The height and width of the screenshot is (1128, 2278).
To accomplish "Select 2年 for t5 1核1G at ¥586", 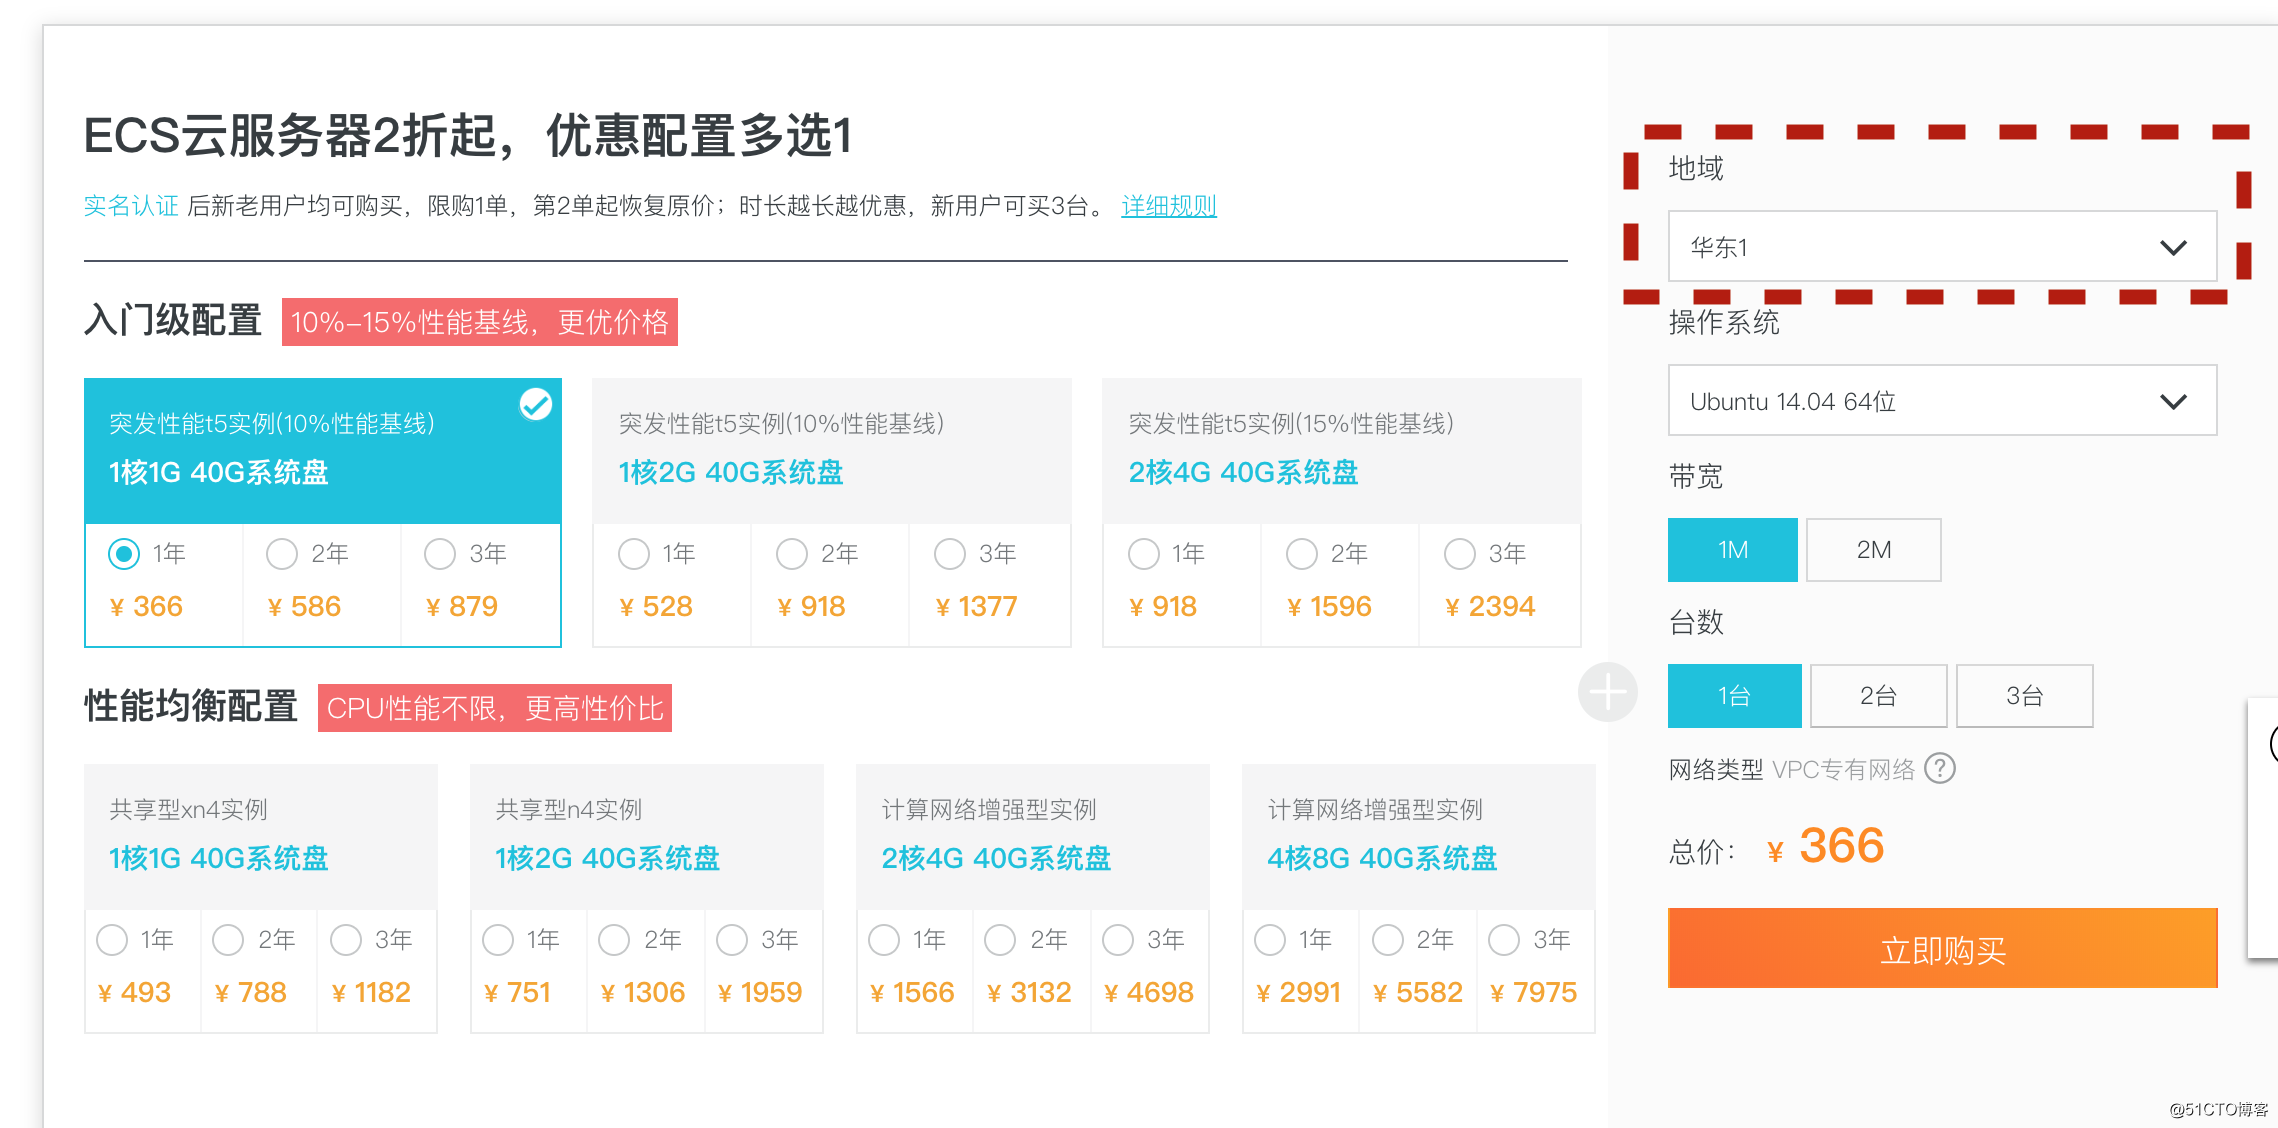I will [x=282, y=554].
